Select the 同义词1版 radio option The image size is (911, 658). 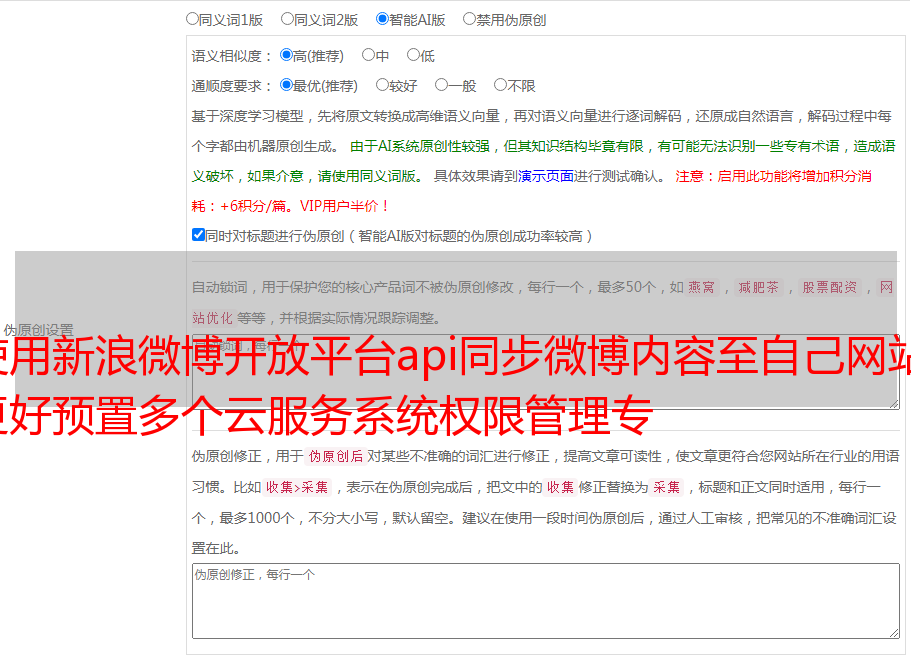[x=192, y=19]
